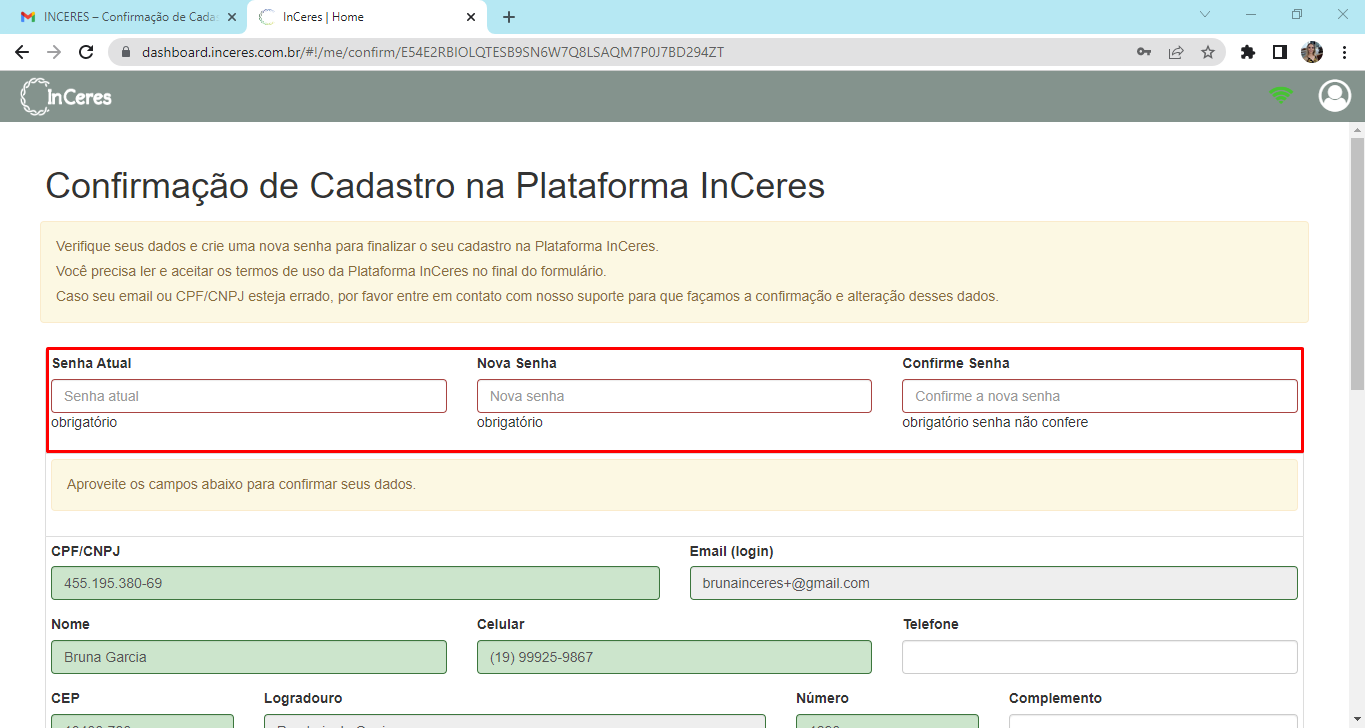Go back using browser back arrow

tap(22, 52)
